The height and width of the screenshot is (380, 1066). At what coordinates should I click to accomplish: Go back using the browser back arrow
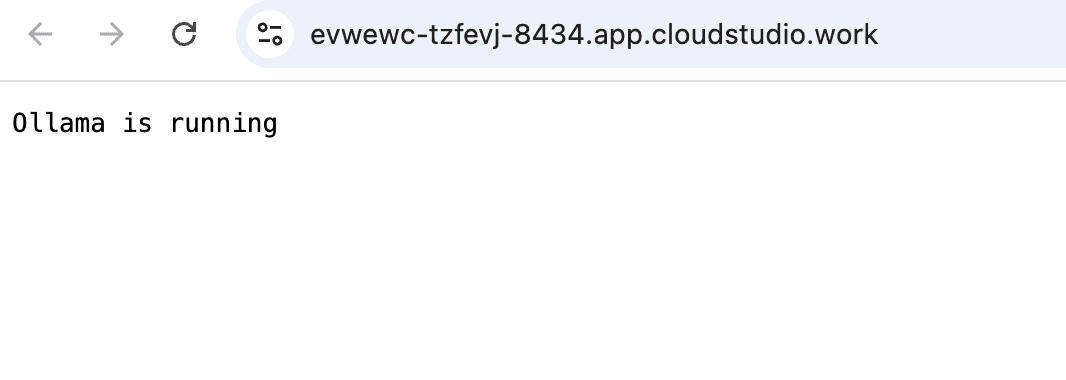coord(40,34)
